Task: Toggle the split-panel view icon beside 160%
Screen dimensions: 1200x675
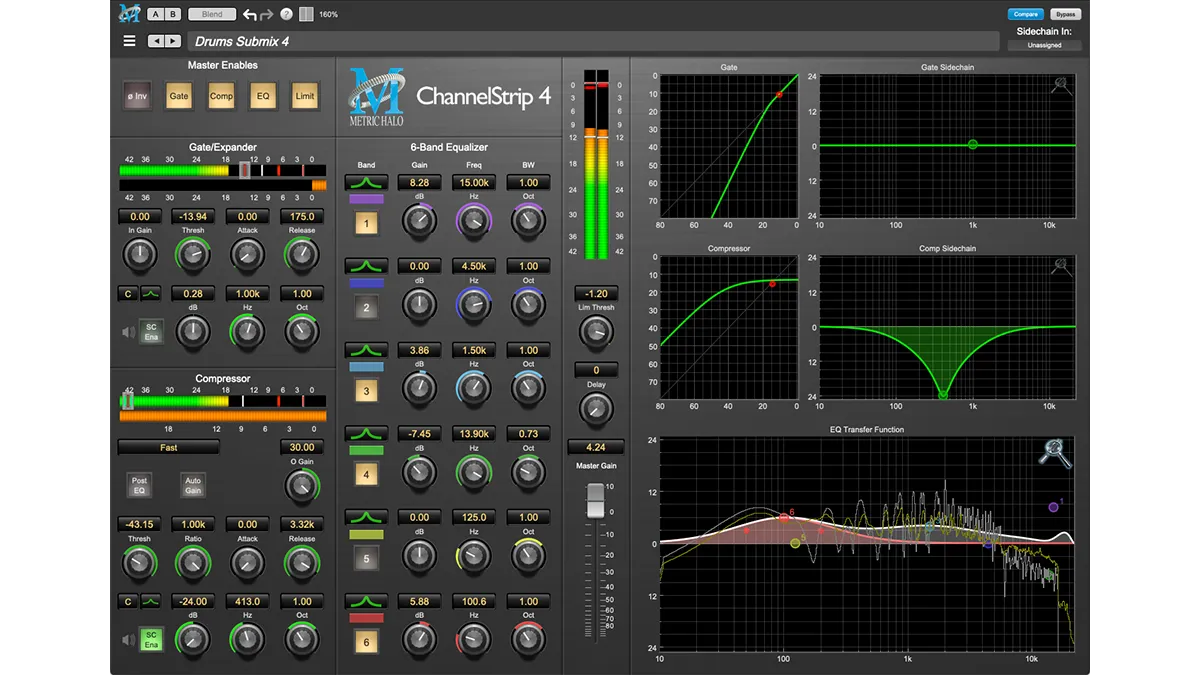Action: [305, 14]
